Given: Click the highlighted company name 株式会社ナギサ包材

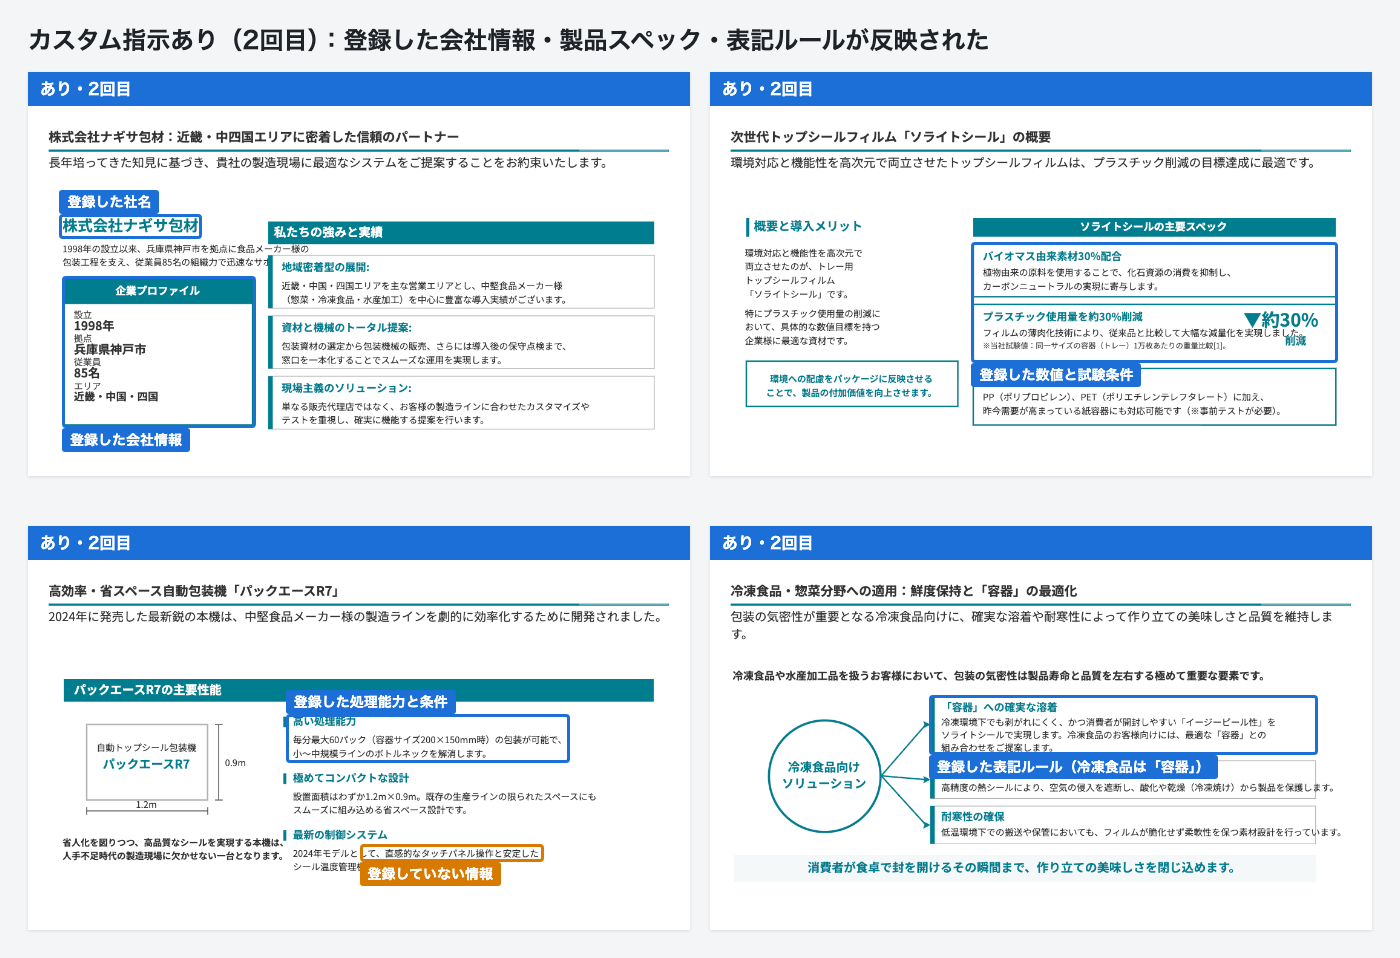Looking at the screenshot, I should pyautogui.click(x=131, y=226).
